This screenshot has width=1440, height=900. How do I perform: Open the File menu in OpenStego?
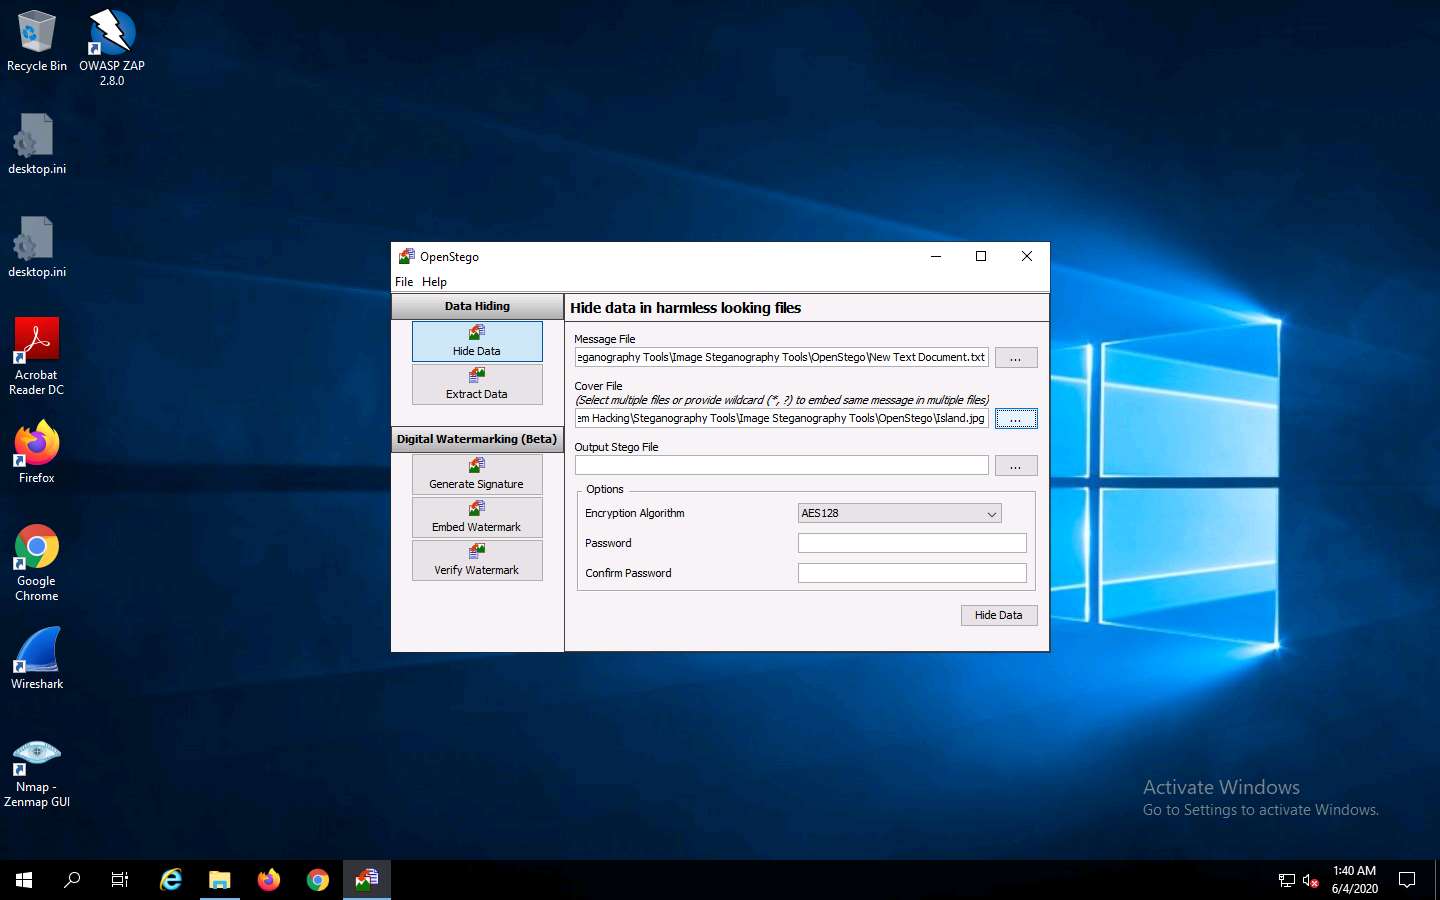(404, 282)
